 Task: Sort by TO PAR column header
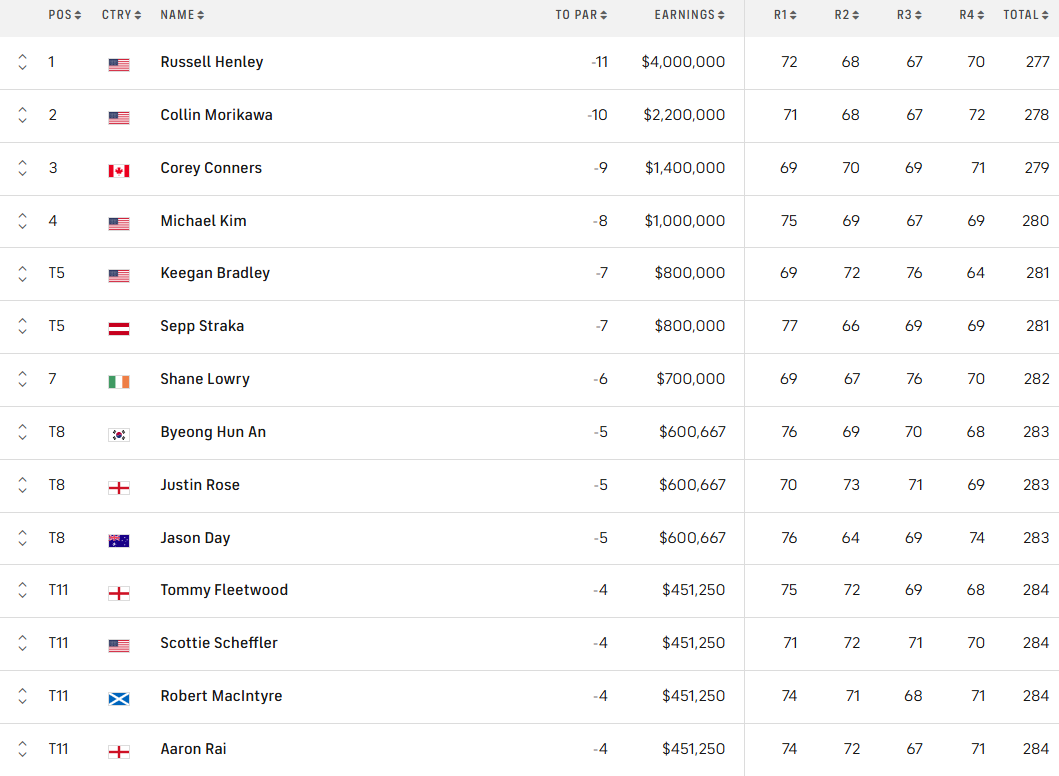(x=582, y=15)
